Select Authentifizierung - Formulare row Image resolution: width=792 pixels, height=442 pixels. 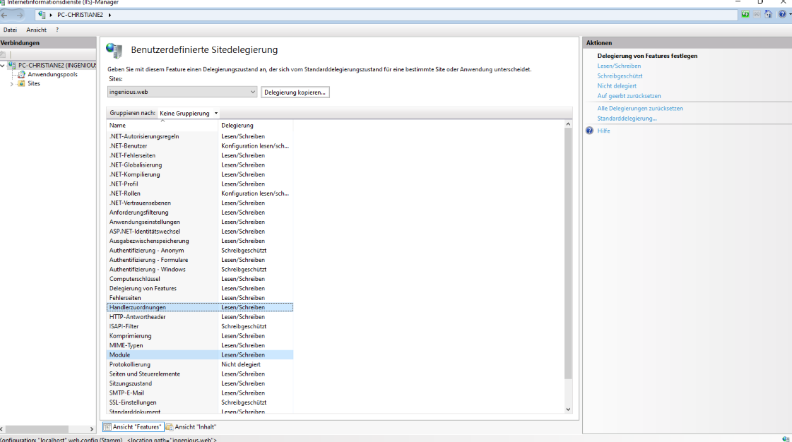200,260
